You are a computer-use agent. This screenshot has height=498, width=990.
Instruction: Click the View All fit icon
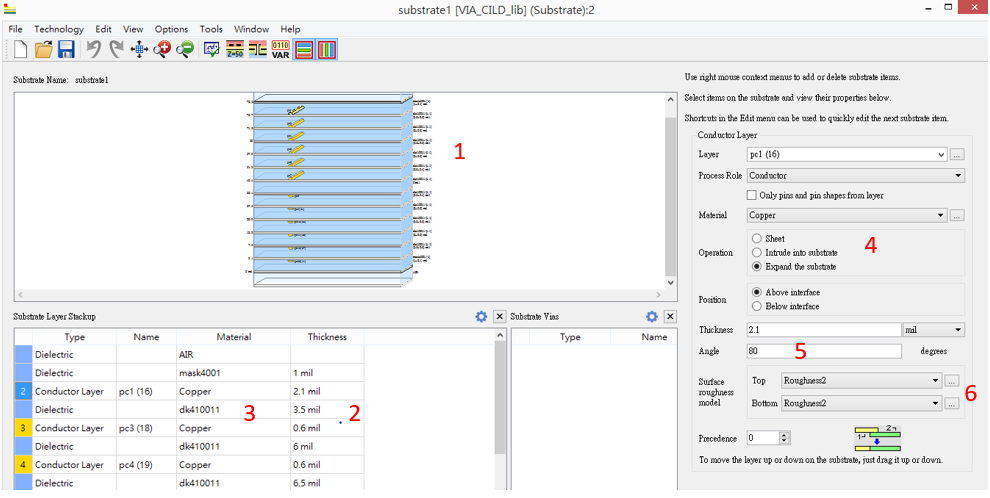tap(139, 49)
